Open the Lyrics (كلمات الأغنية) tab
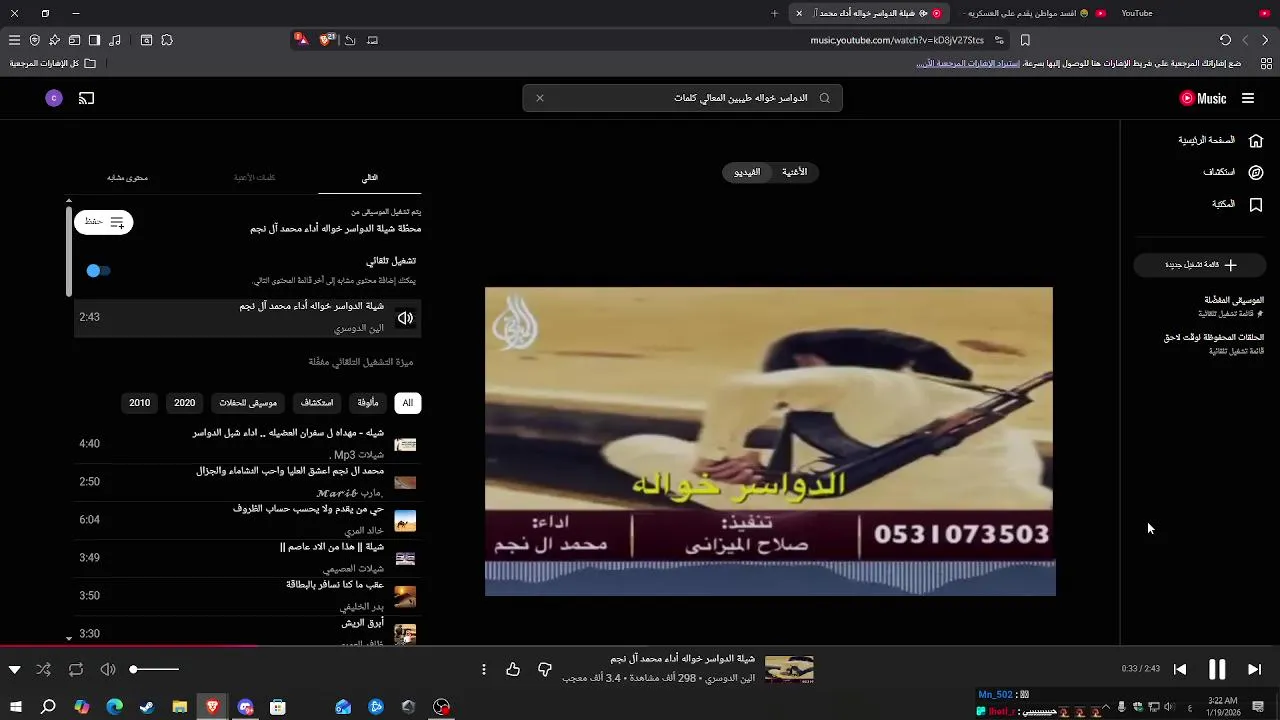1280x720 pixels. (254, 177)
